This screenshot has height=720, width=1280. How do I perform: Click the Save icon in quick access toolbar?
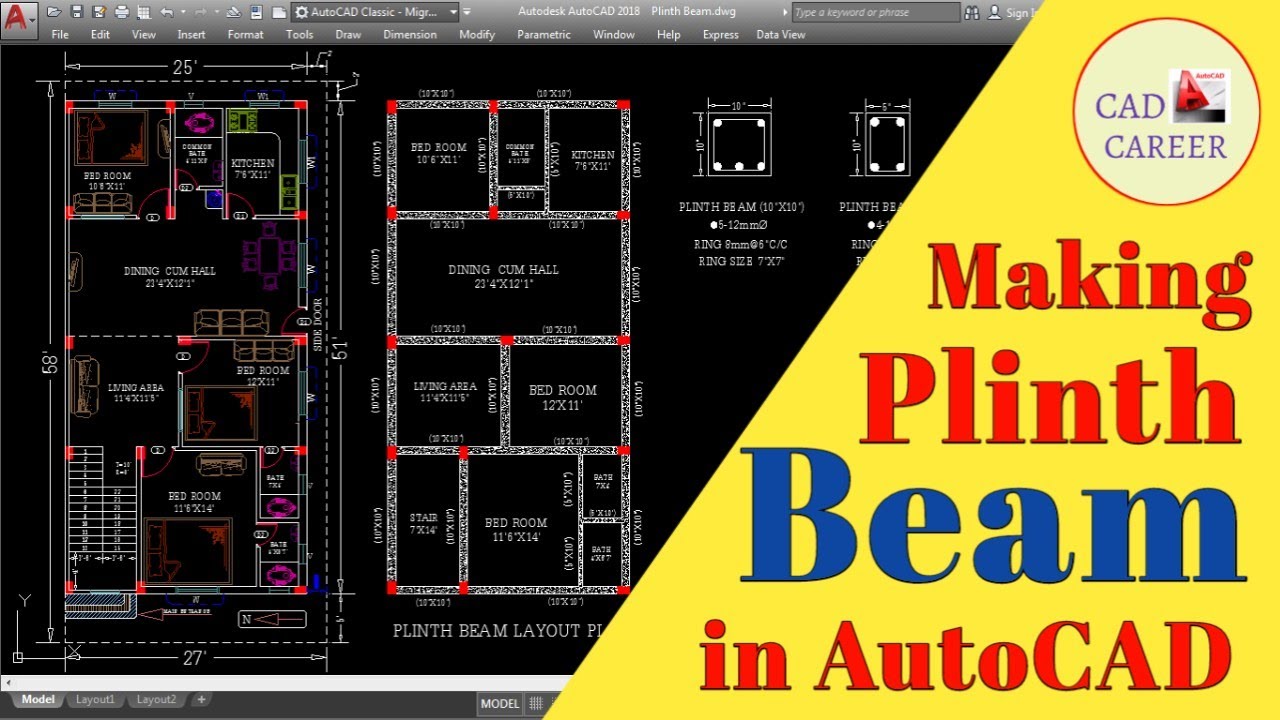tap(76, 12)
